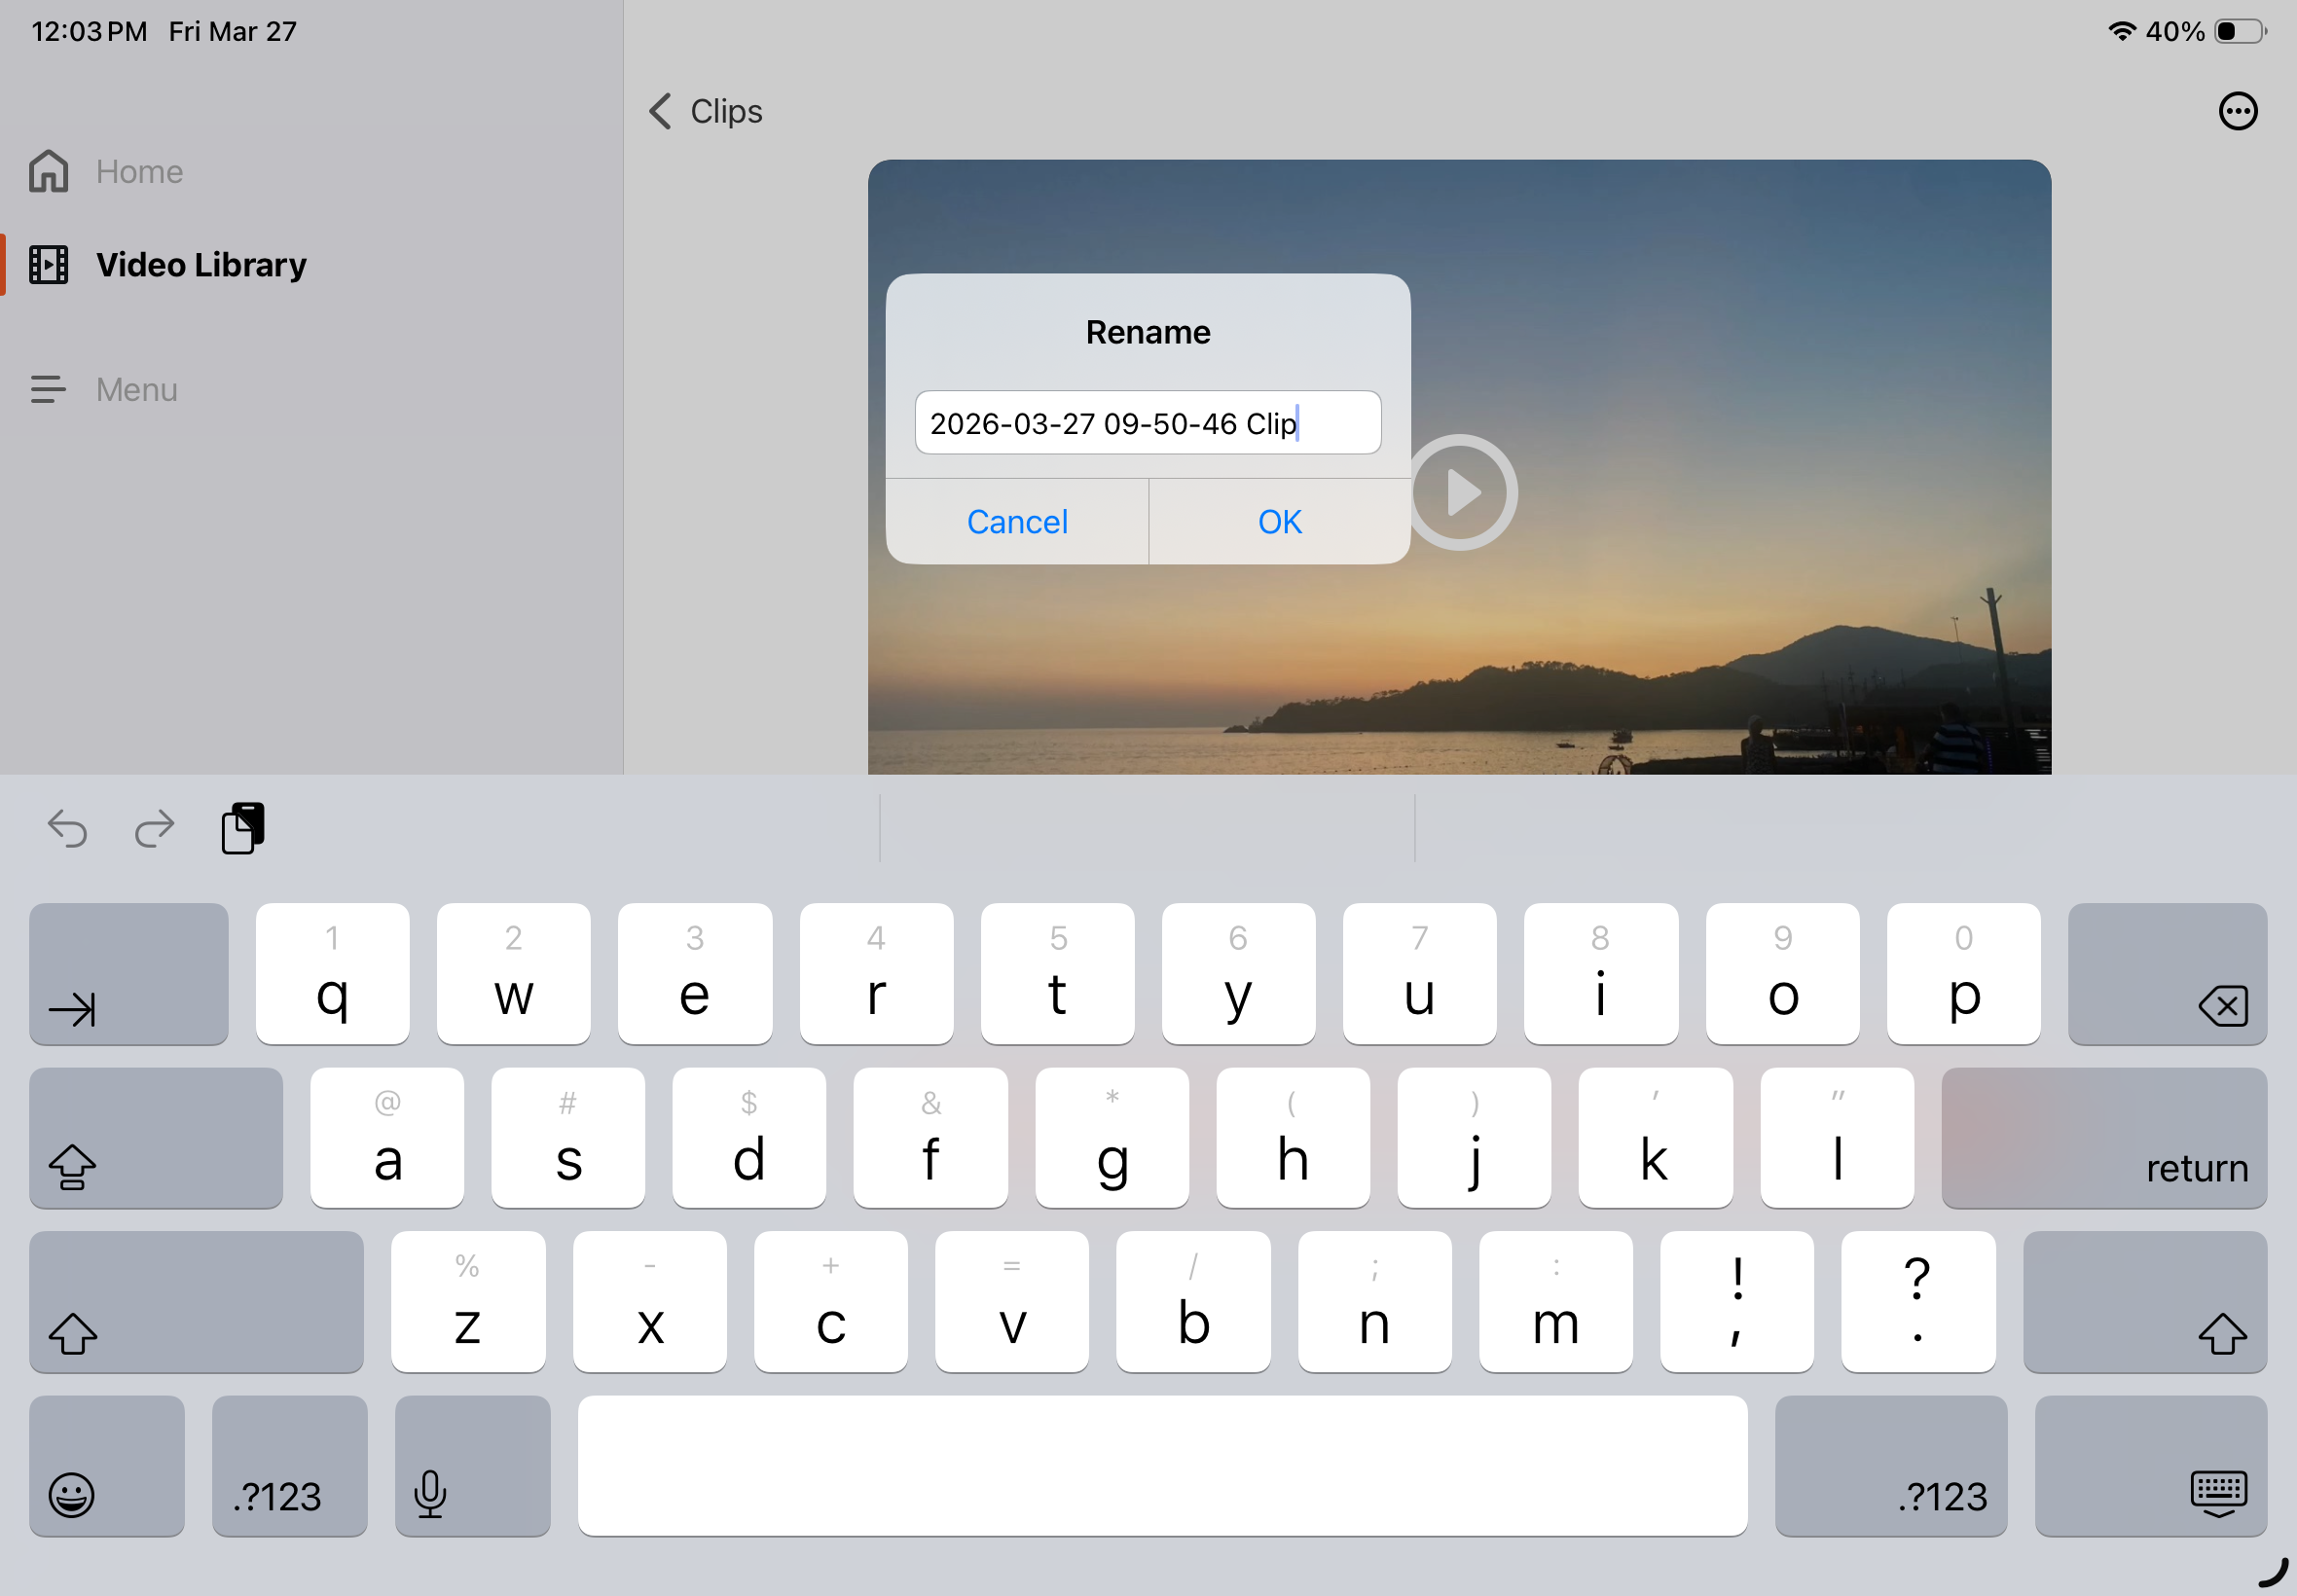Viewport: 2297px width, 1596px height.
Task: Hide the keyboard using dismiss key
Action: click(2150, 1467)
